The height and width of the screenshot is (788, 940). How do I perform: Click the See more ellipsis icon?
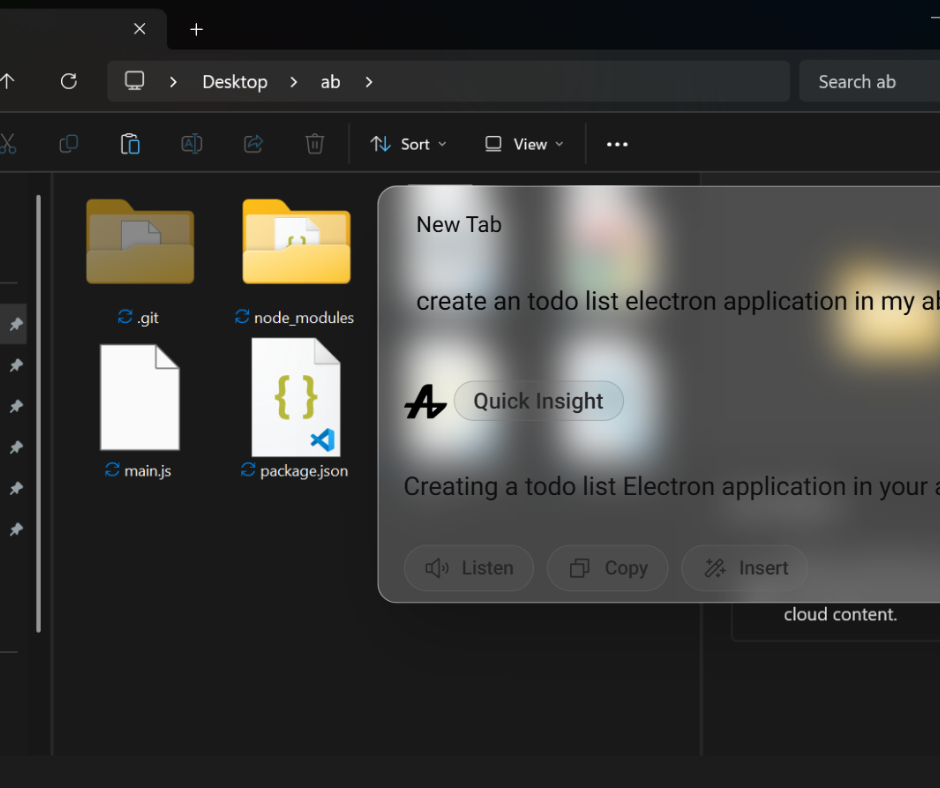(617, 144)
